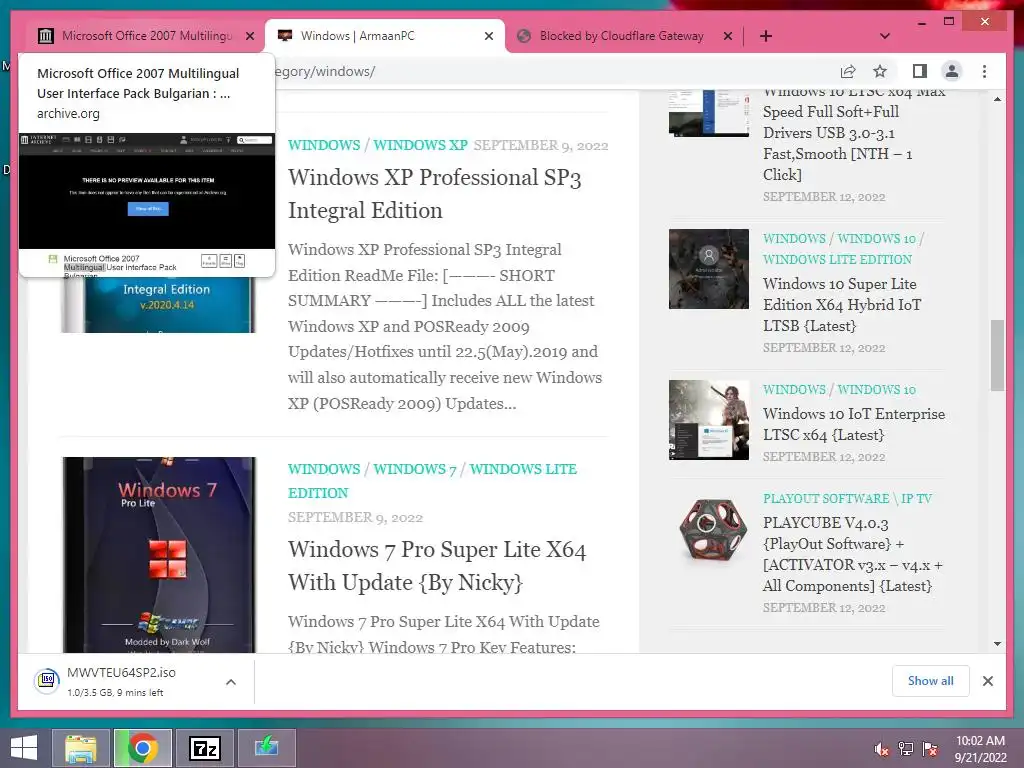
Task: Click the Windows 7 Pro Lite thumbnail image
Action: point(159,554)
